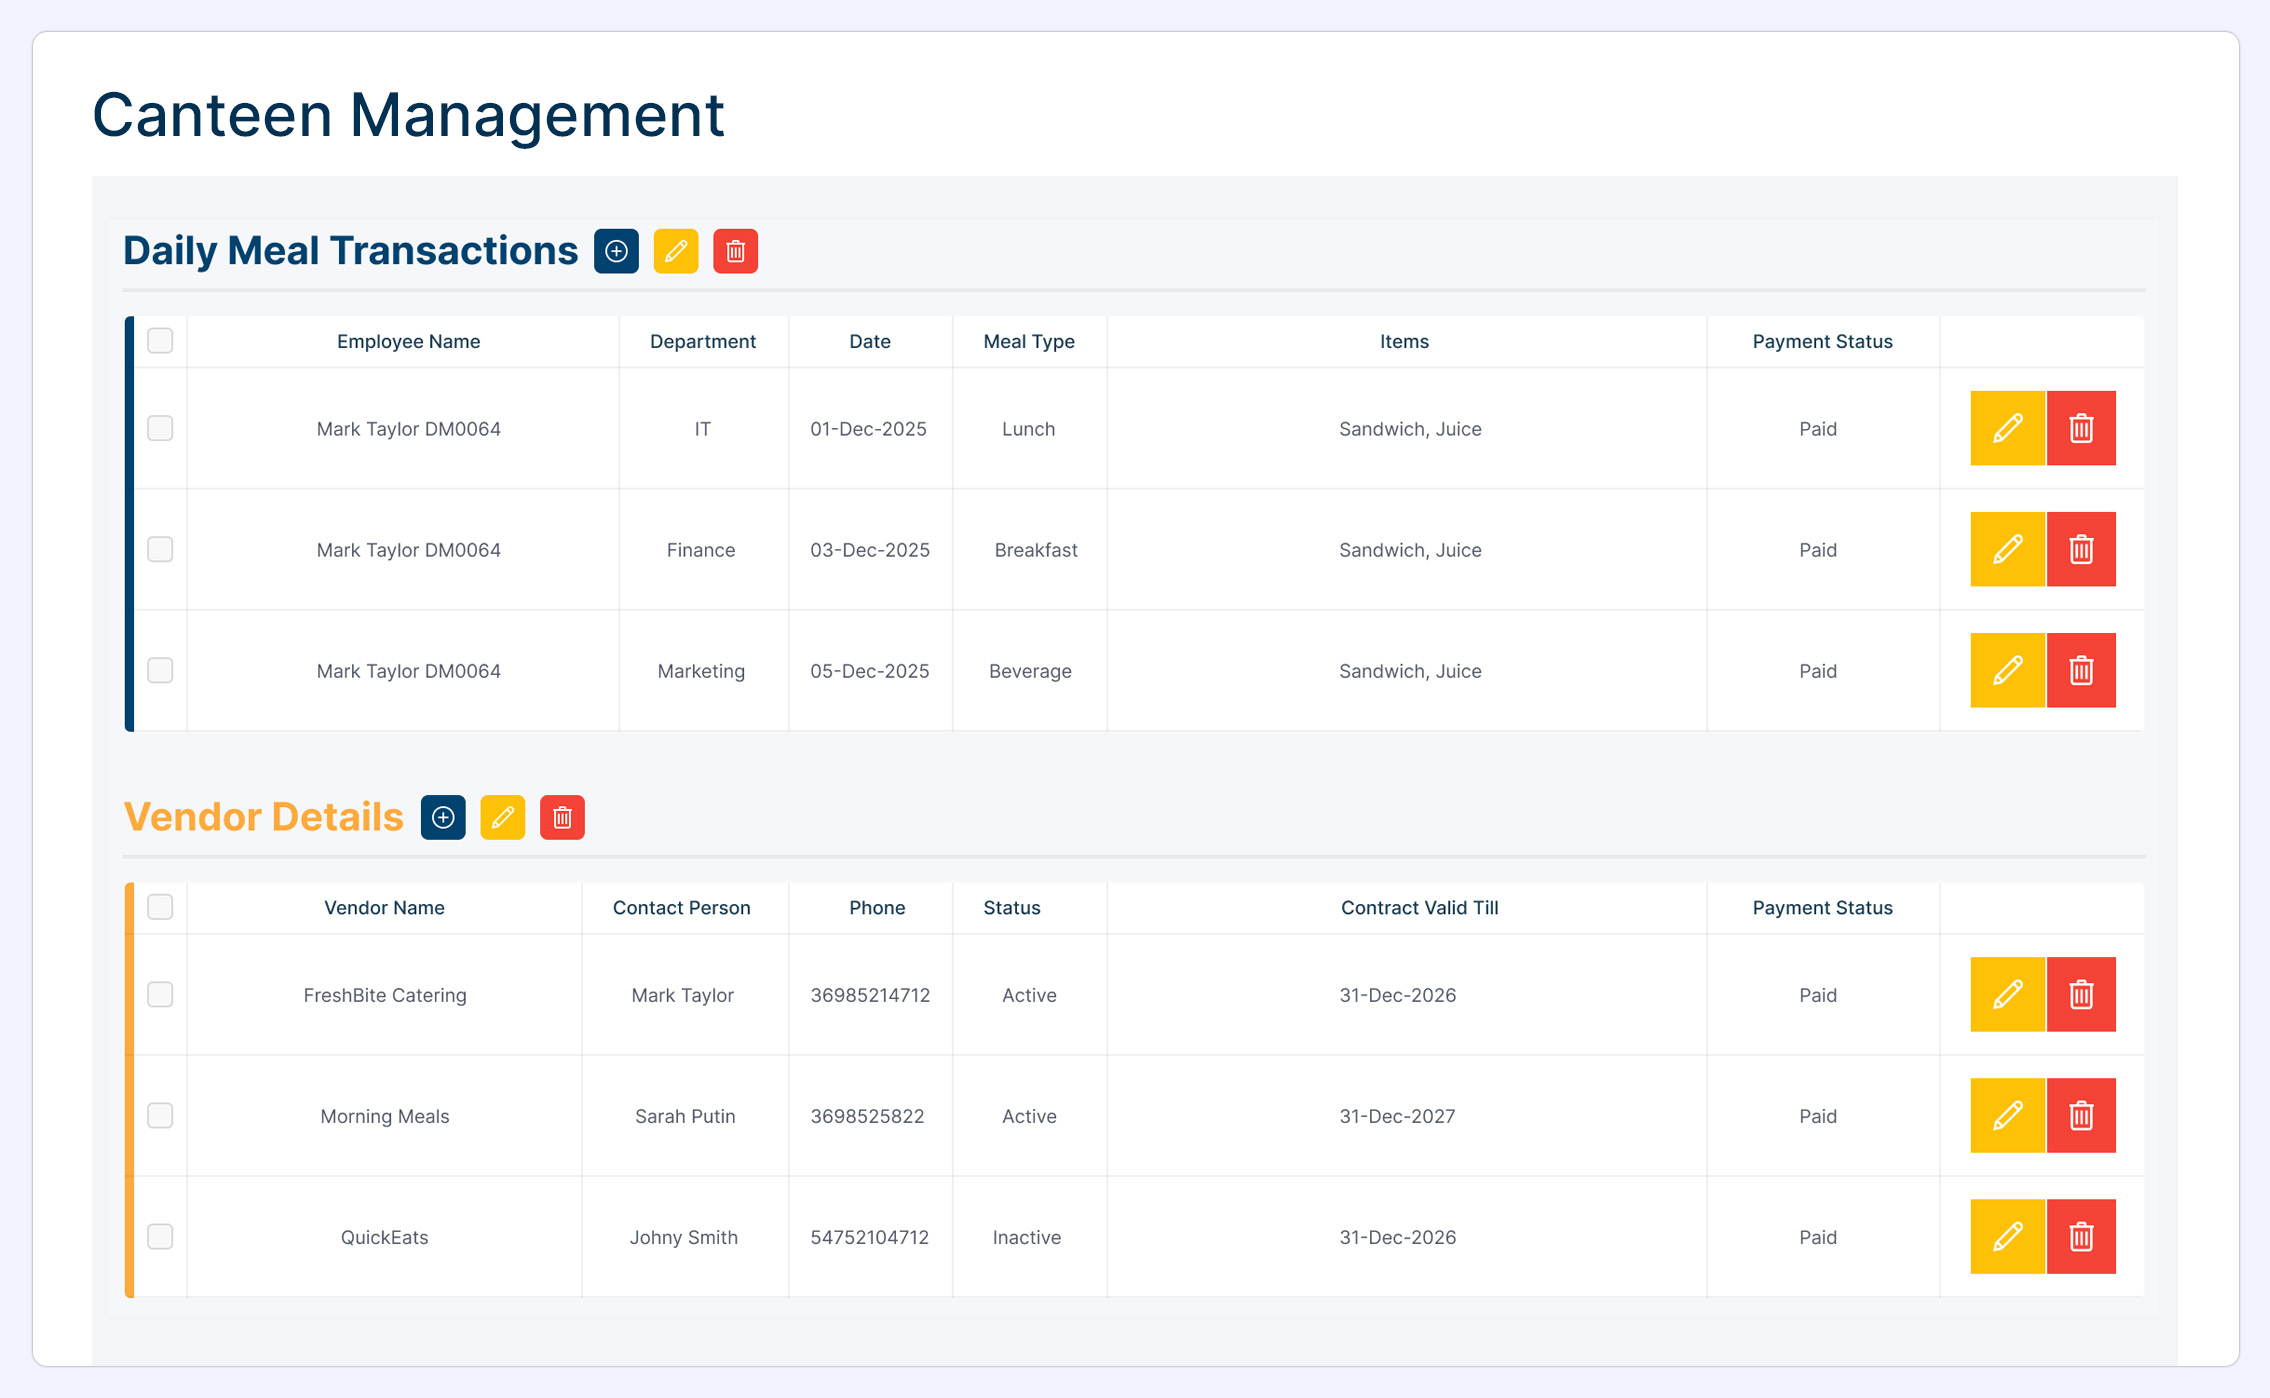Edit the IT department lunch transaction row
Viewport: 2270px width, 1398px height.
[2007, 428]
